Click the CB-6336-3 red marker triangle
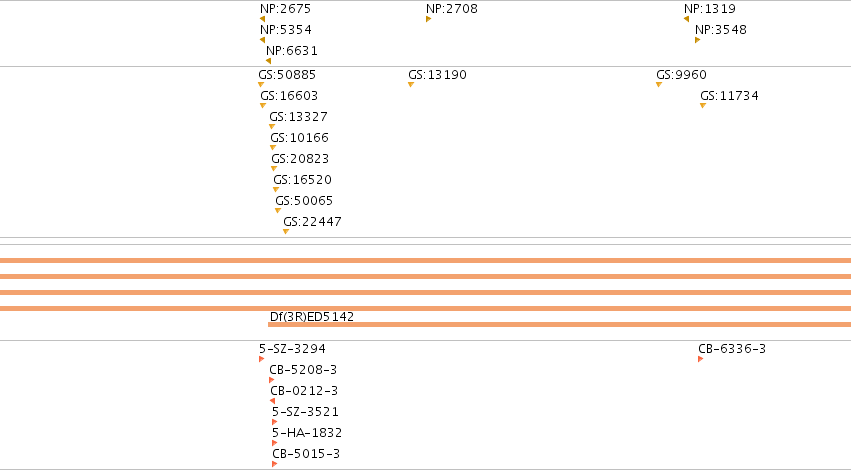This screenshot has height=470, width=851. coord(701,359)
